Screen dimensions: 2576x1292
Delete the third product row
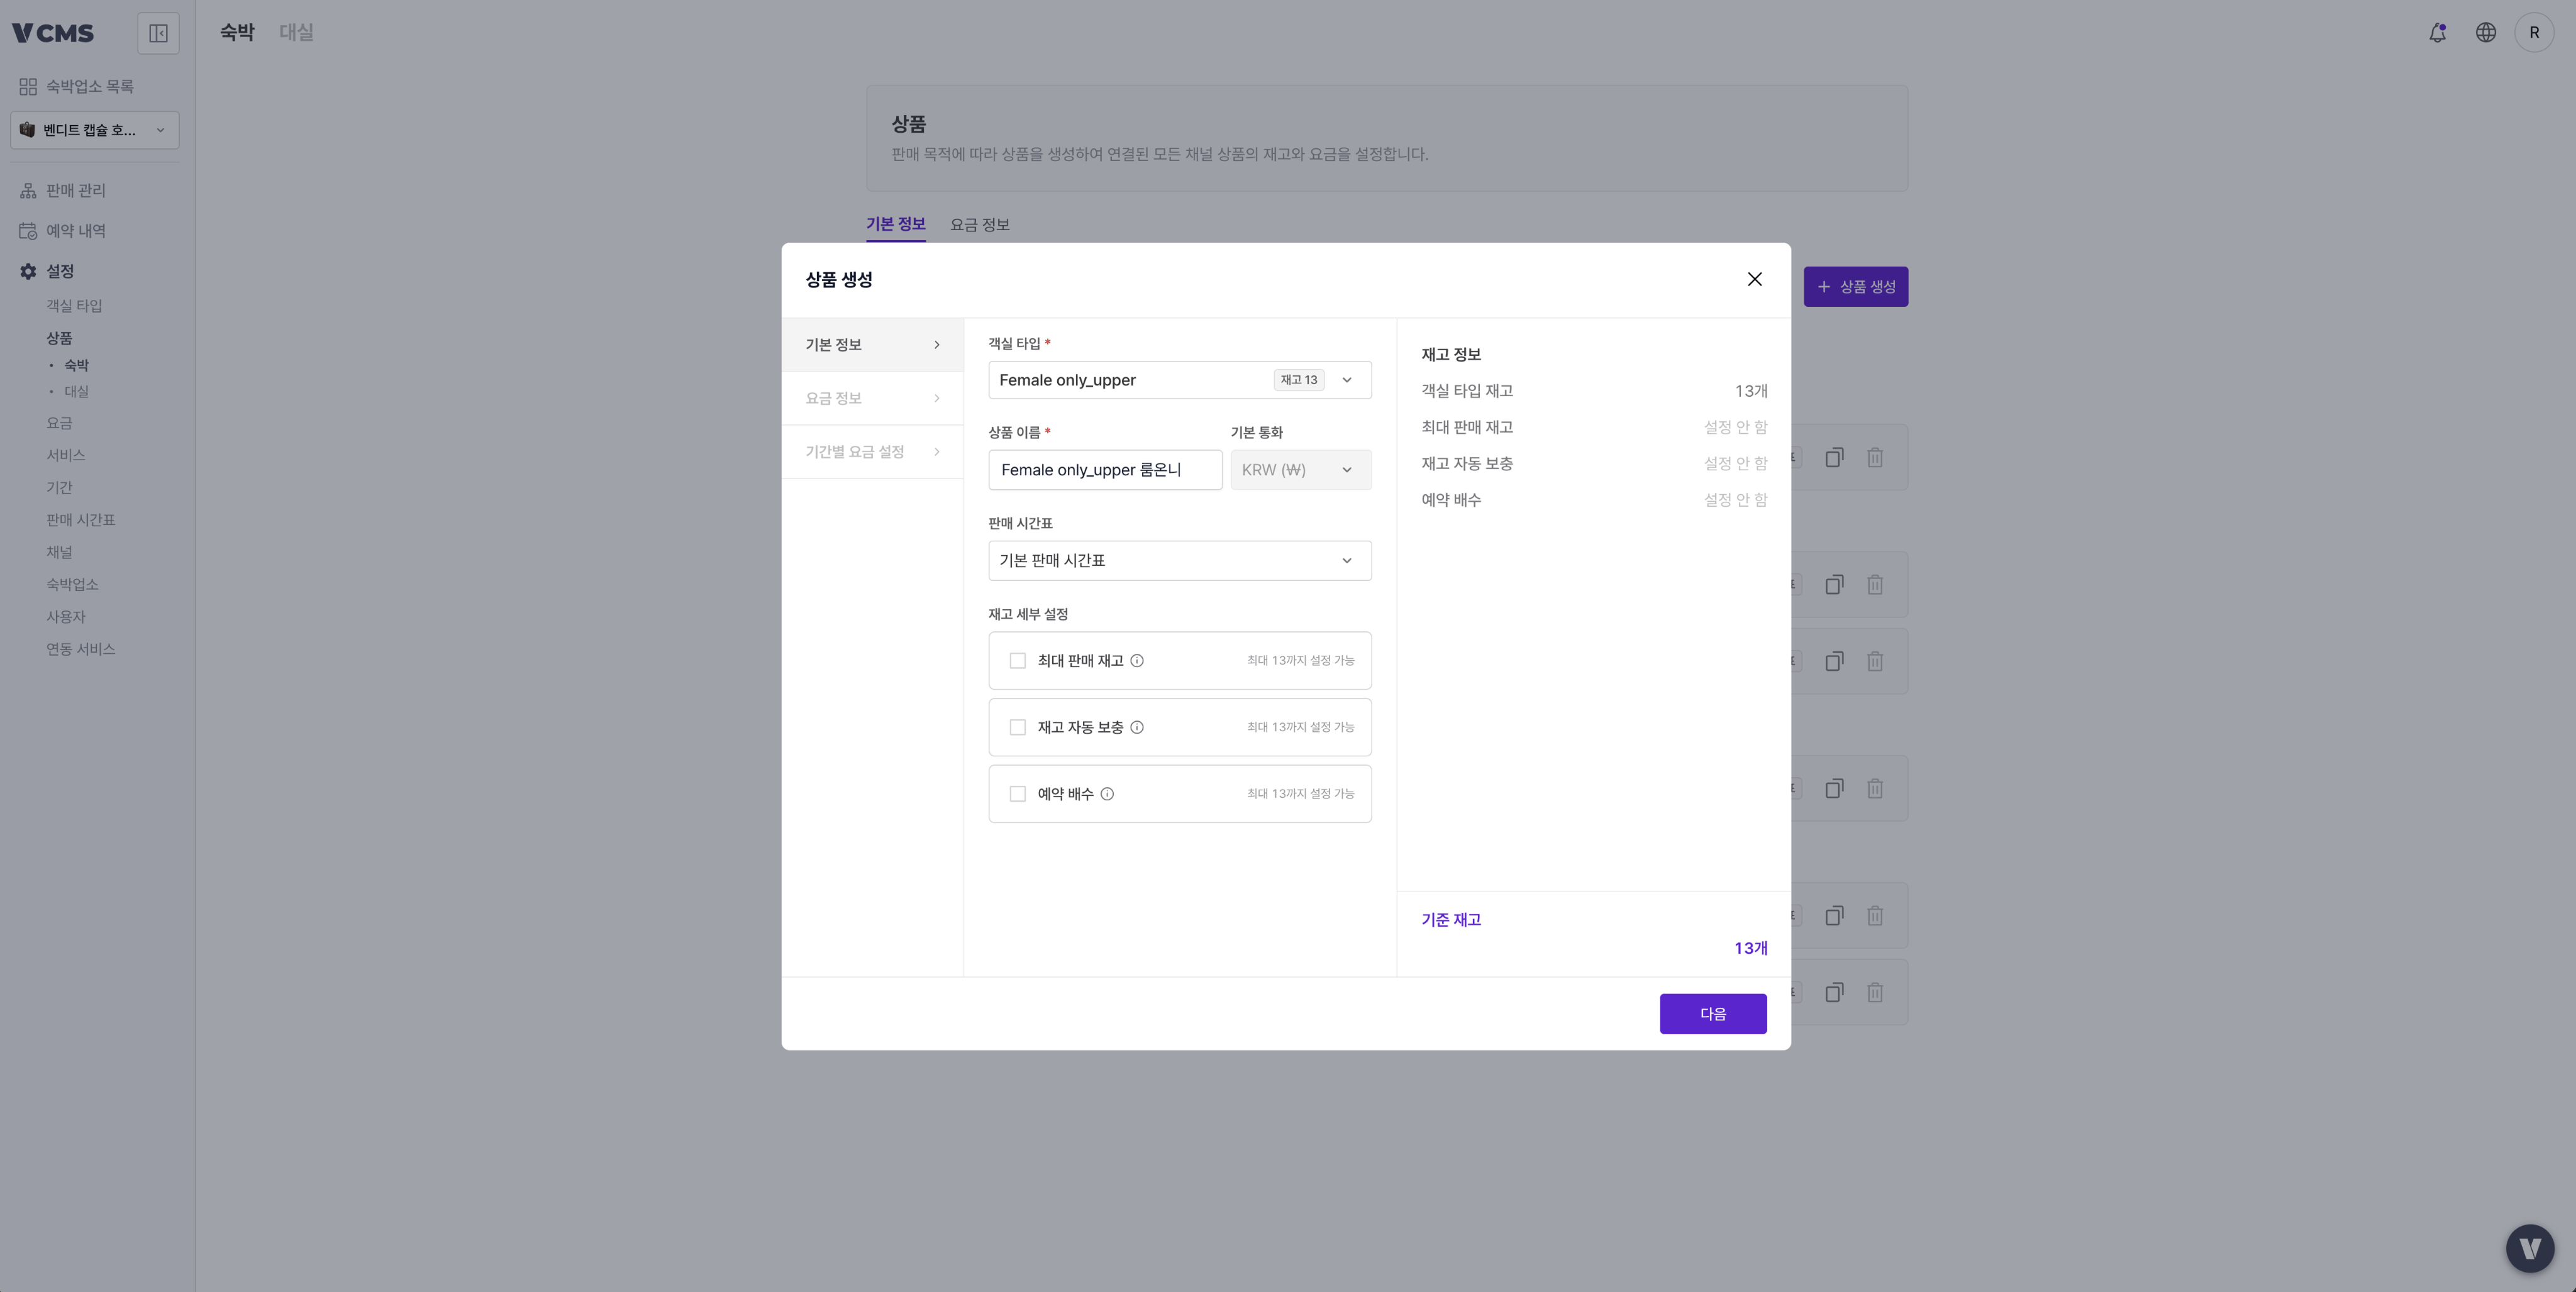(x=1875, y=661)
